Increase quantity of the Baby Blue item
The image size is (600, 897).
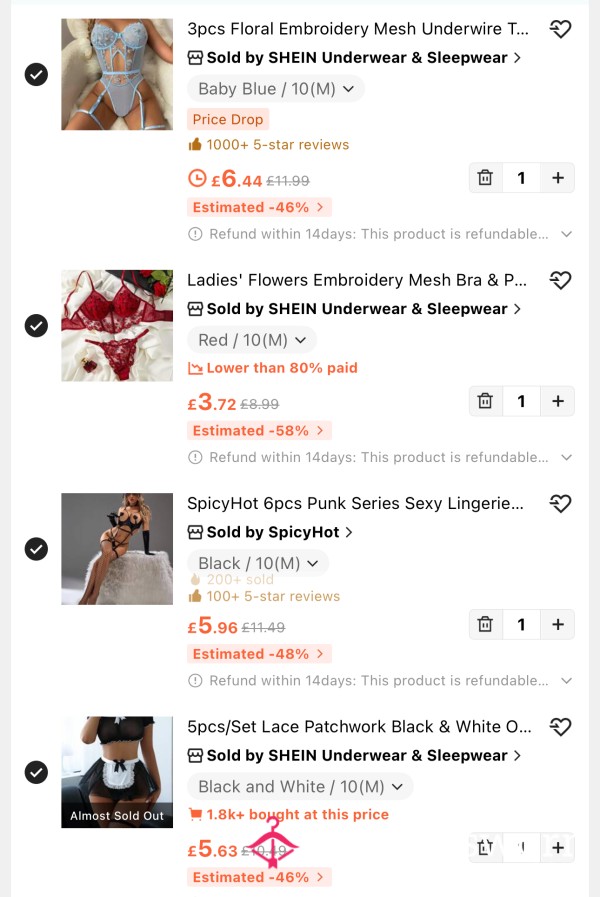coord(557,178)
